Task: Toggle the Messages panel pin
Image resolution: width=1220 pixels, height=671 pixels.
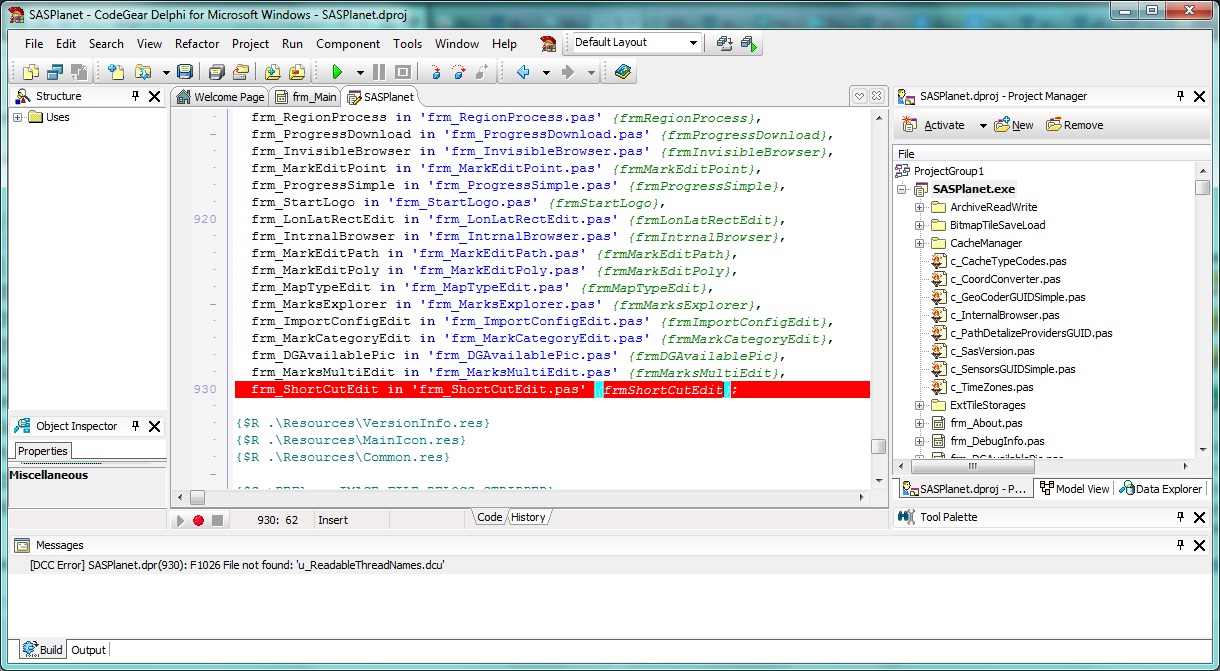Action: coord(1180,545)
